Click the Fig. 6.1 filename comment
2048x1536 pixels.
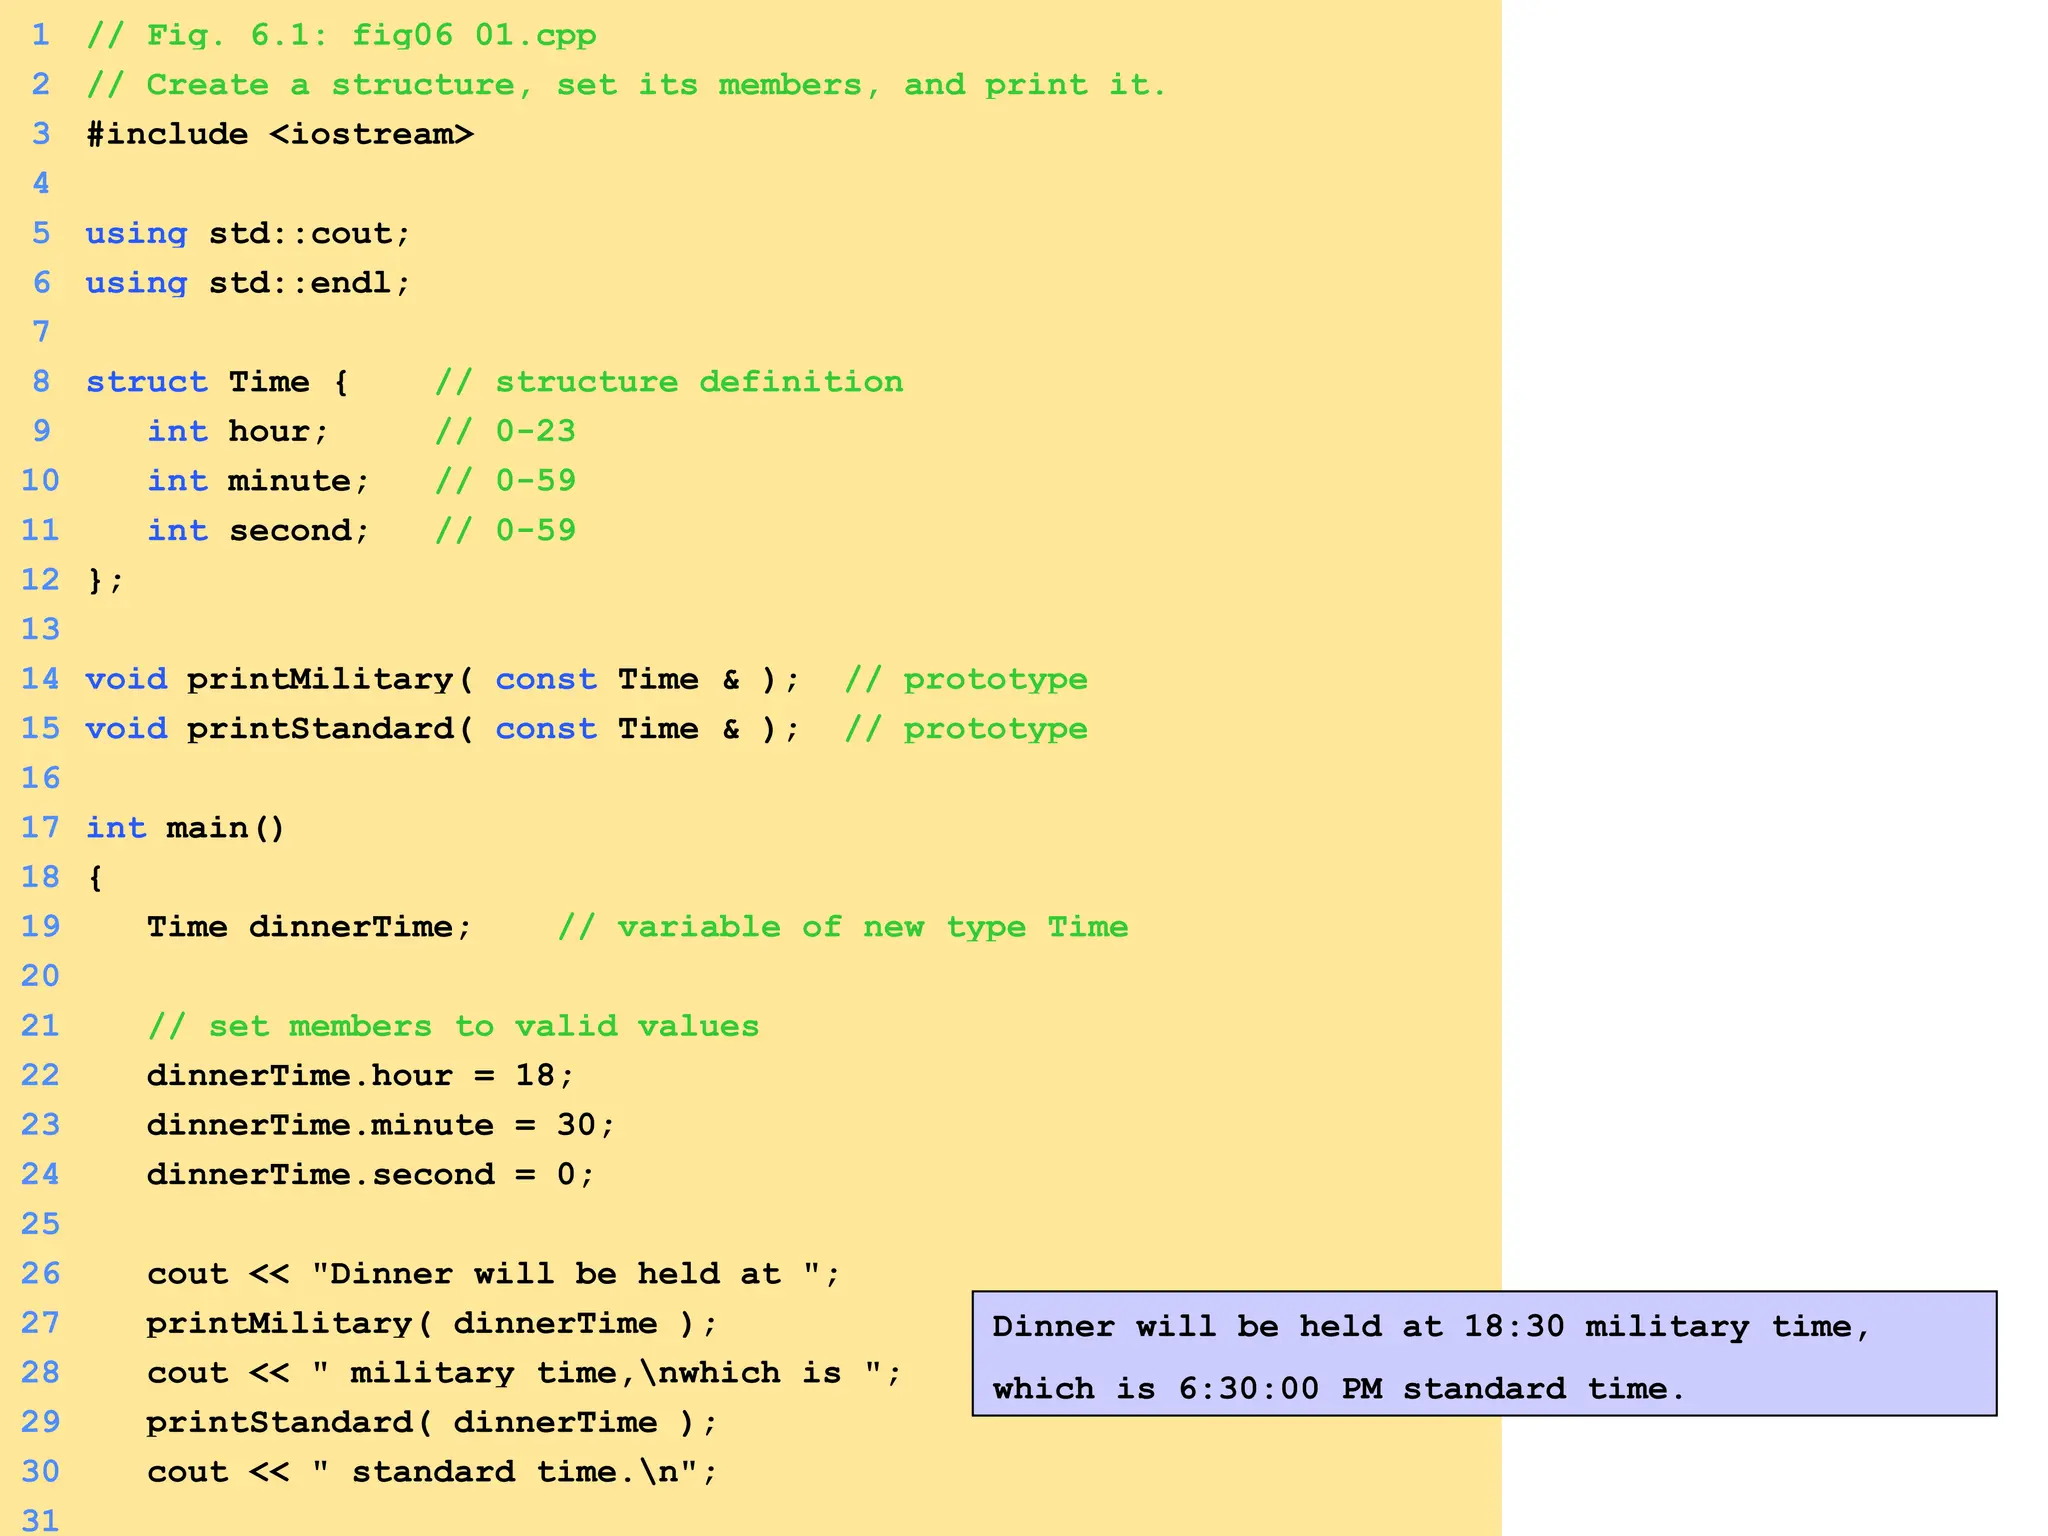pyautogui.click(x=342, y=36)
